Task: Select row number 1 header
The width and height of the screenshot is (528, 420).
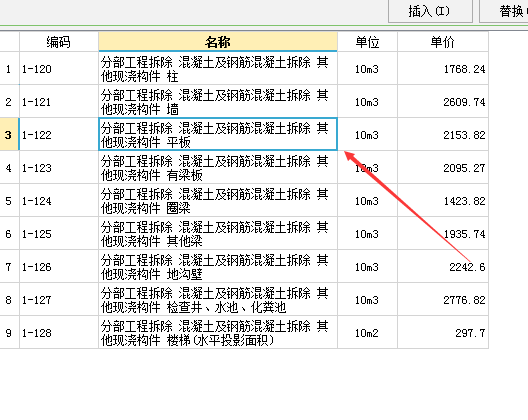Action: 9,68
